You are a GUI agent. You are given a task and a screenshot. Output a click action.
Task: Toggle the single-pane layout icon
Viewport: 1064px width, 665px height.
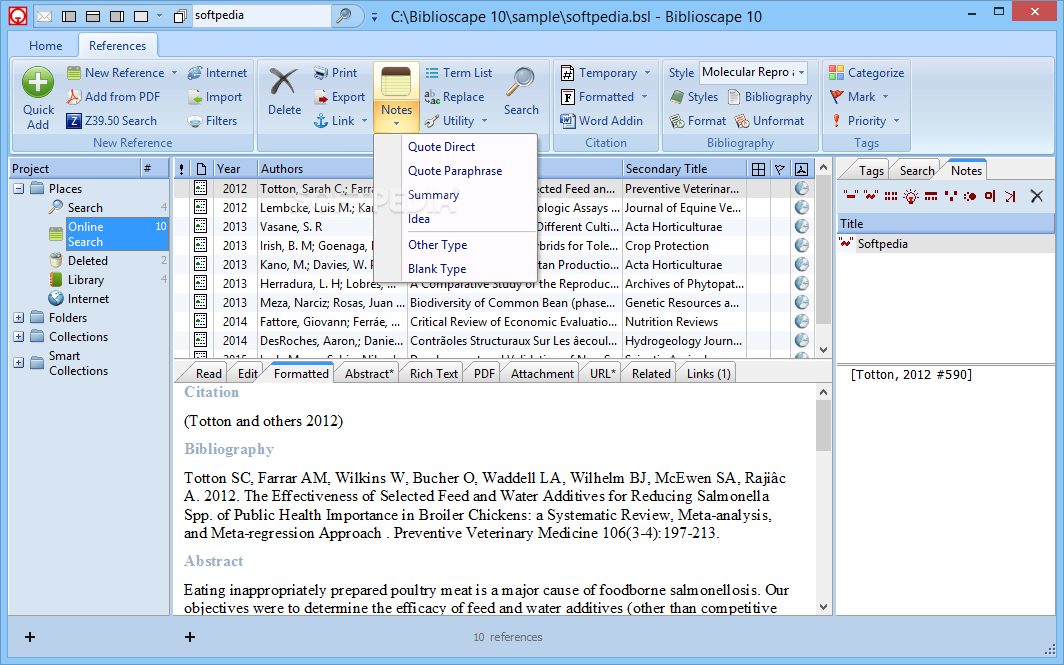(141, 16)
